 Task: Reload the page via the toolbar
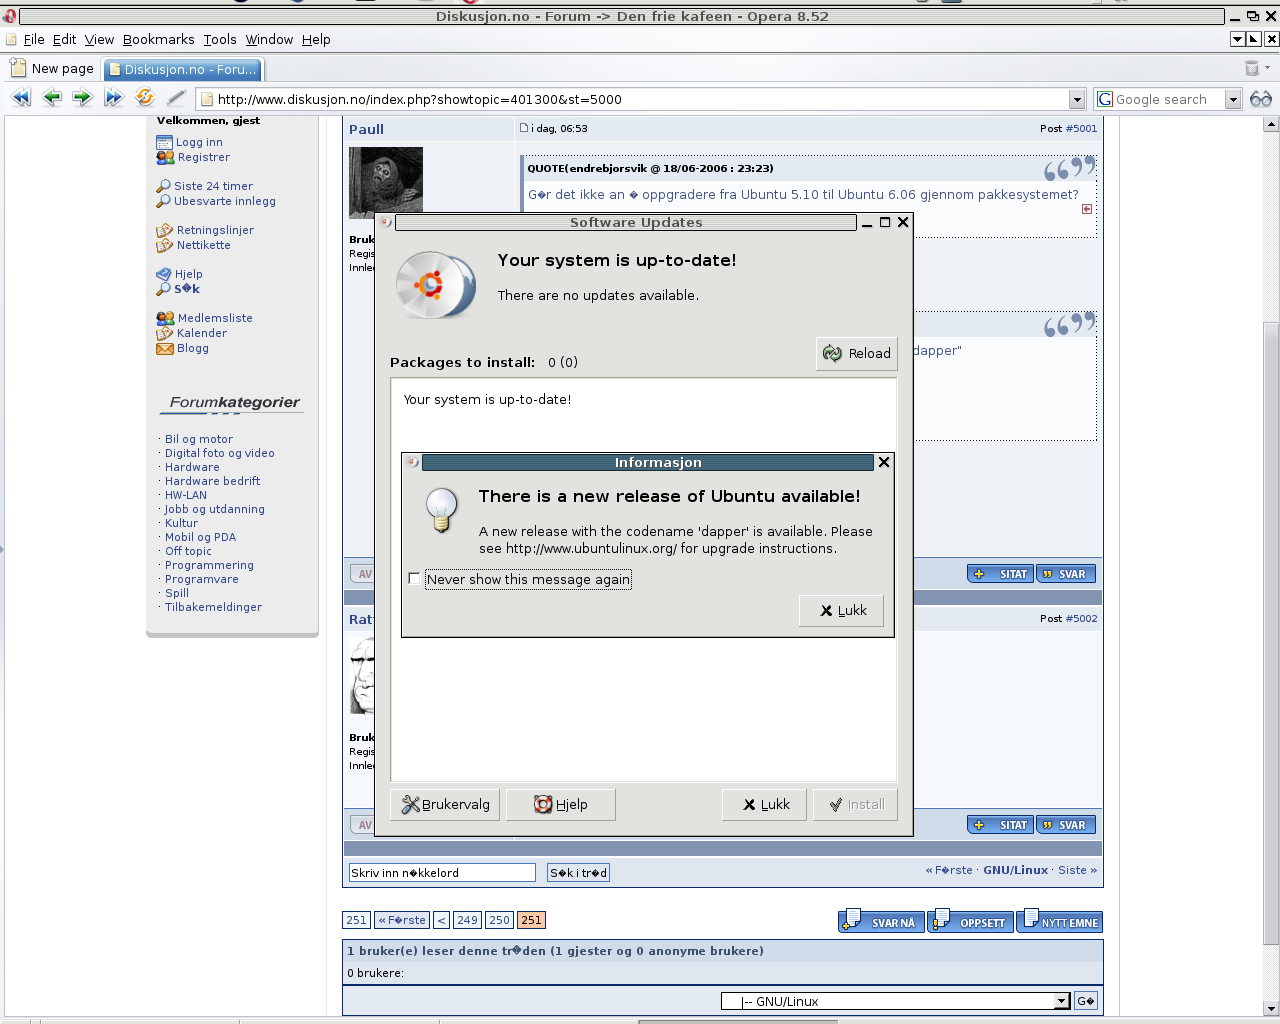coord(145,97)
